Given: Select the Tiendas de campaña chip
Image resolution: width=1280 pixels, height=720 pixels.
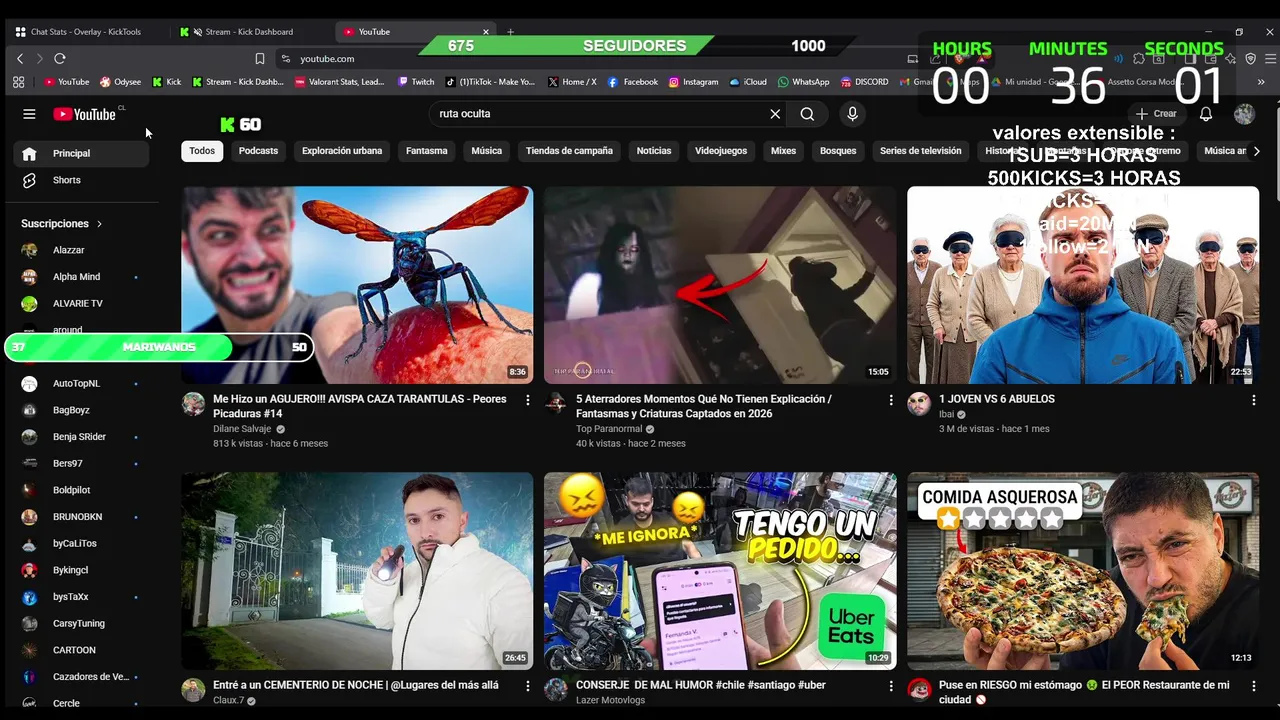Looking at the screenshot, I should pos(569,151).
